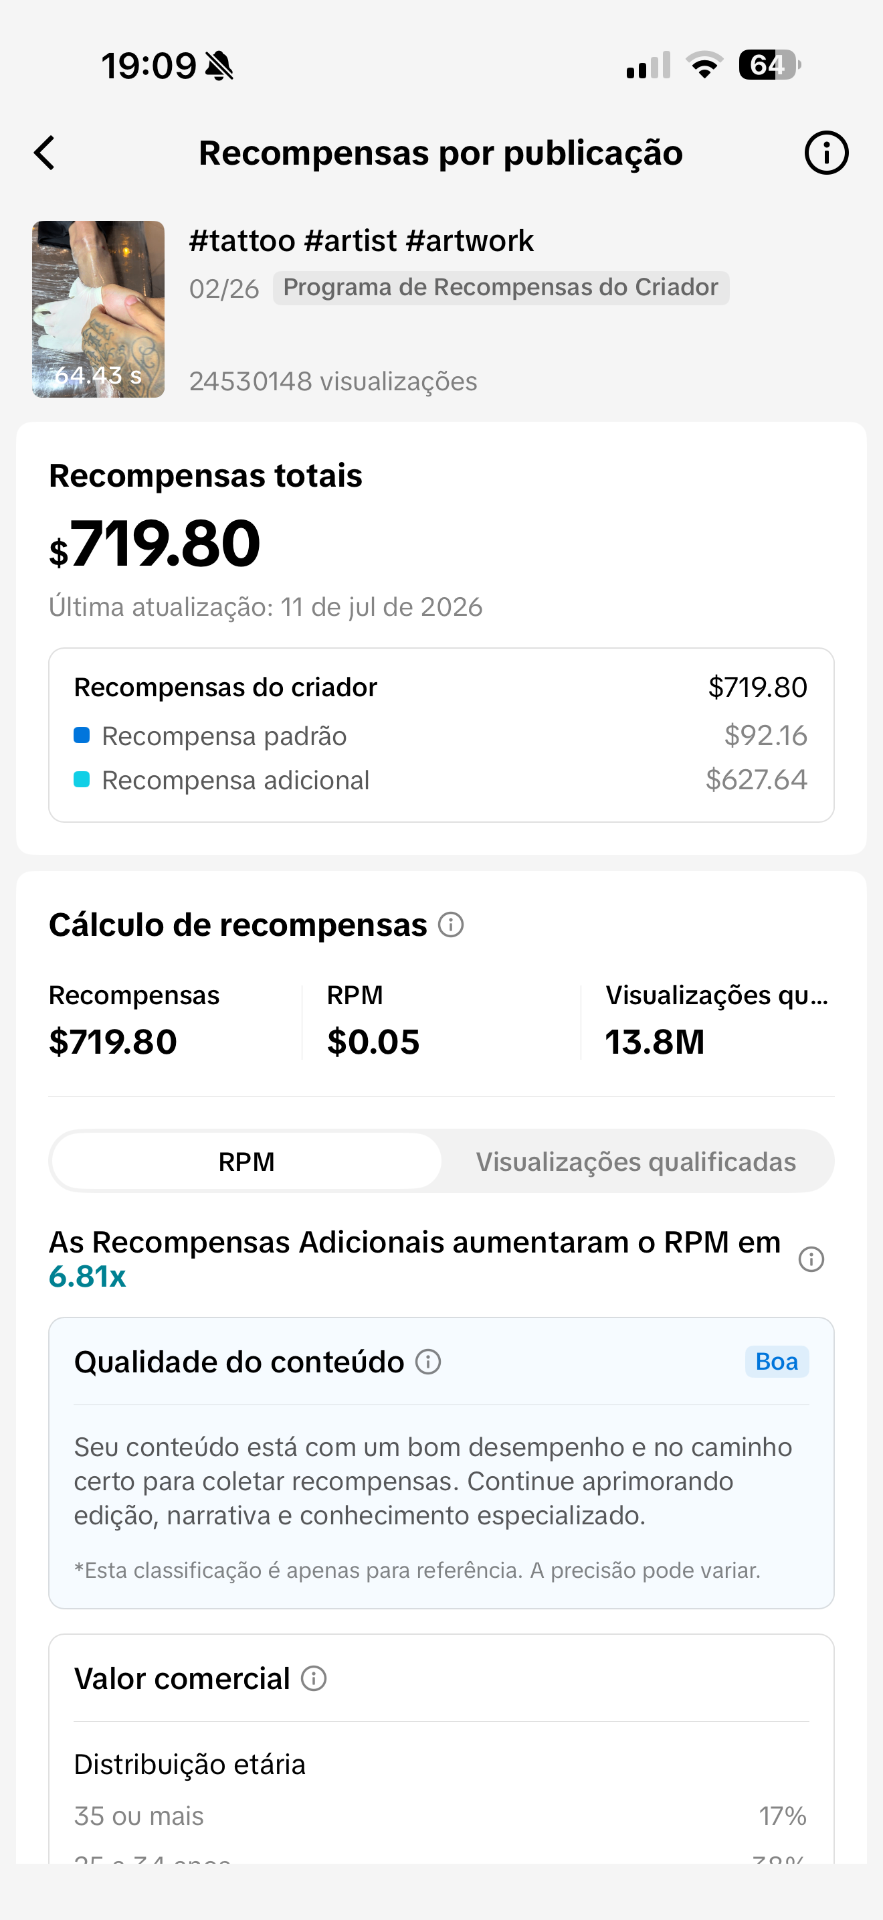The height and width of the screenshot is (1920, 883).
Task: Go back with the left arrow
Action: click(45, 153)
